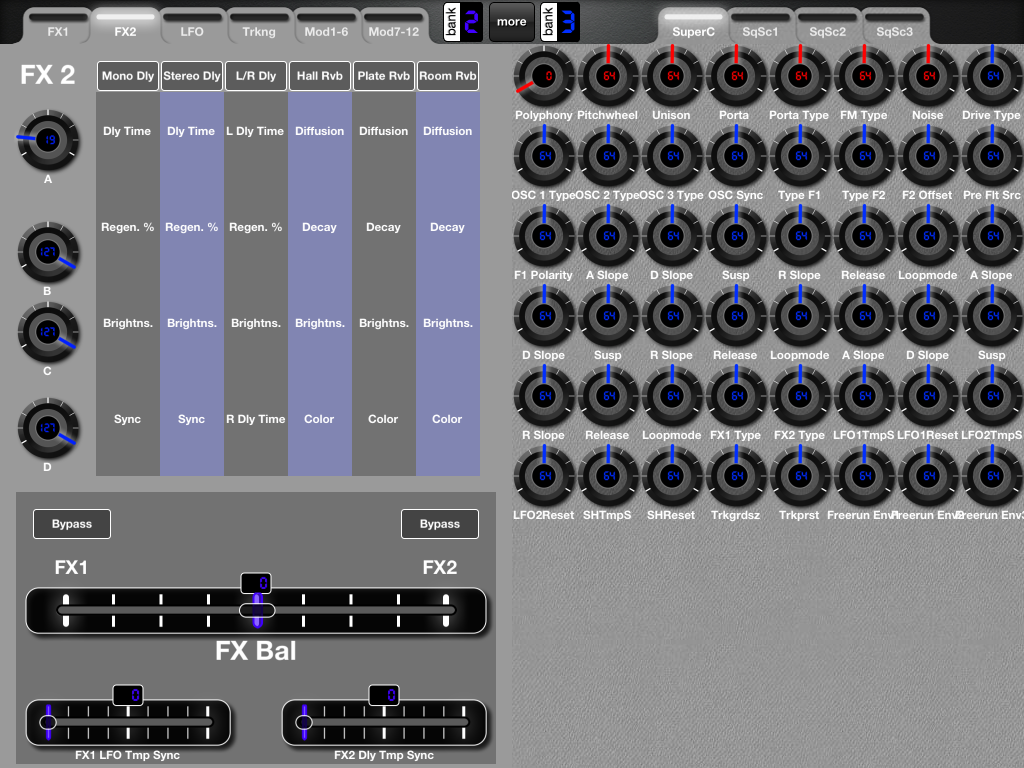Click the Hall Rvb 'Diffusion' label

tap(319, 131)
